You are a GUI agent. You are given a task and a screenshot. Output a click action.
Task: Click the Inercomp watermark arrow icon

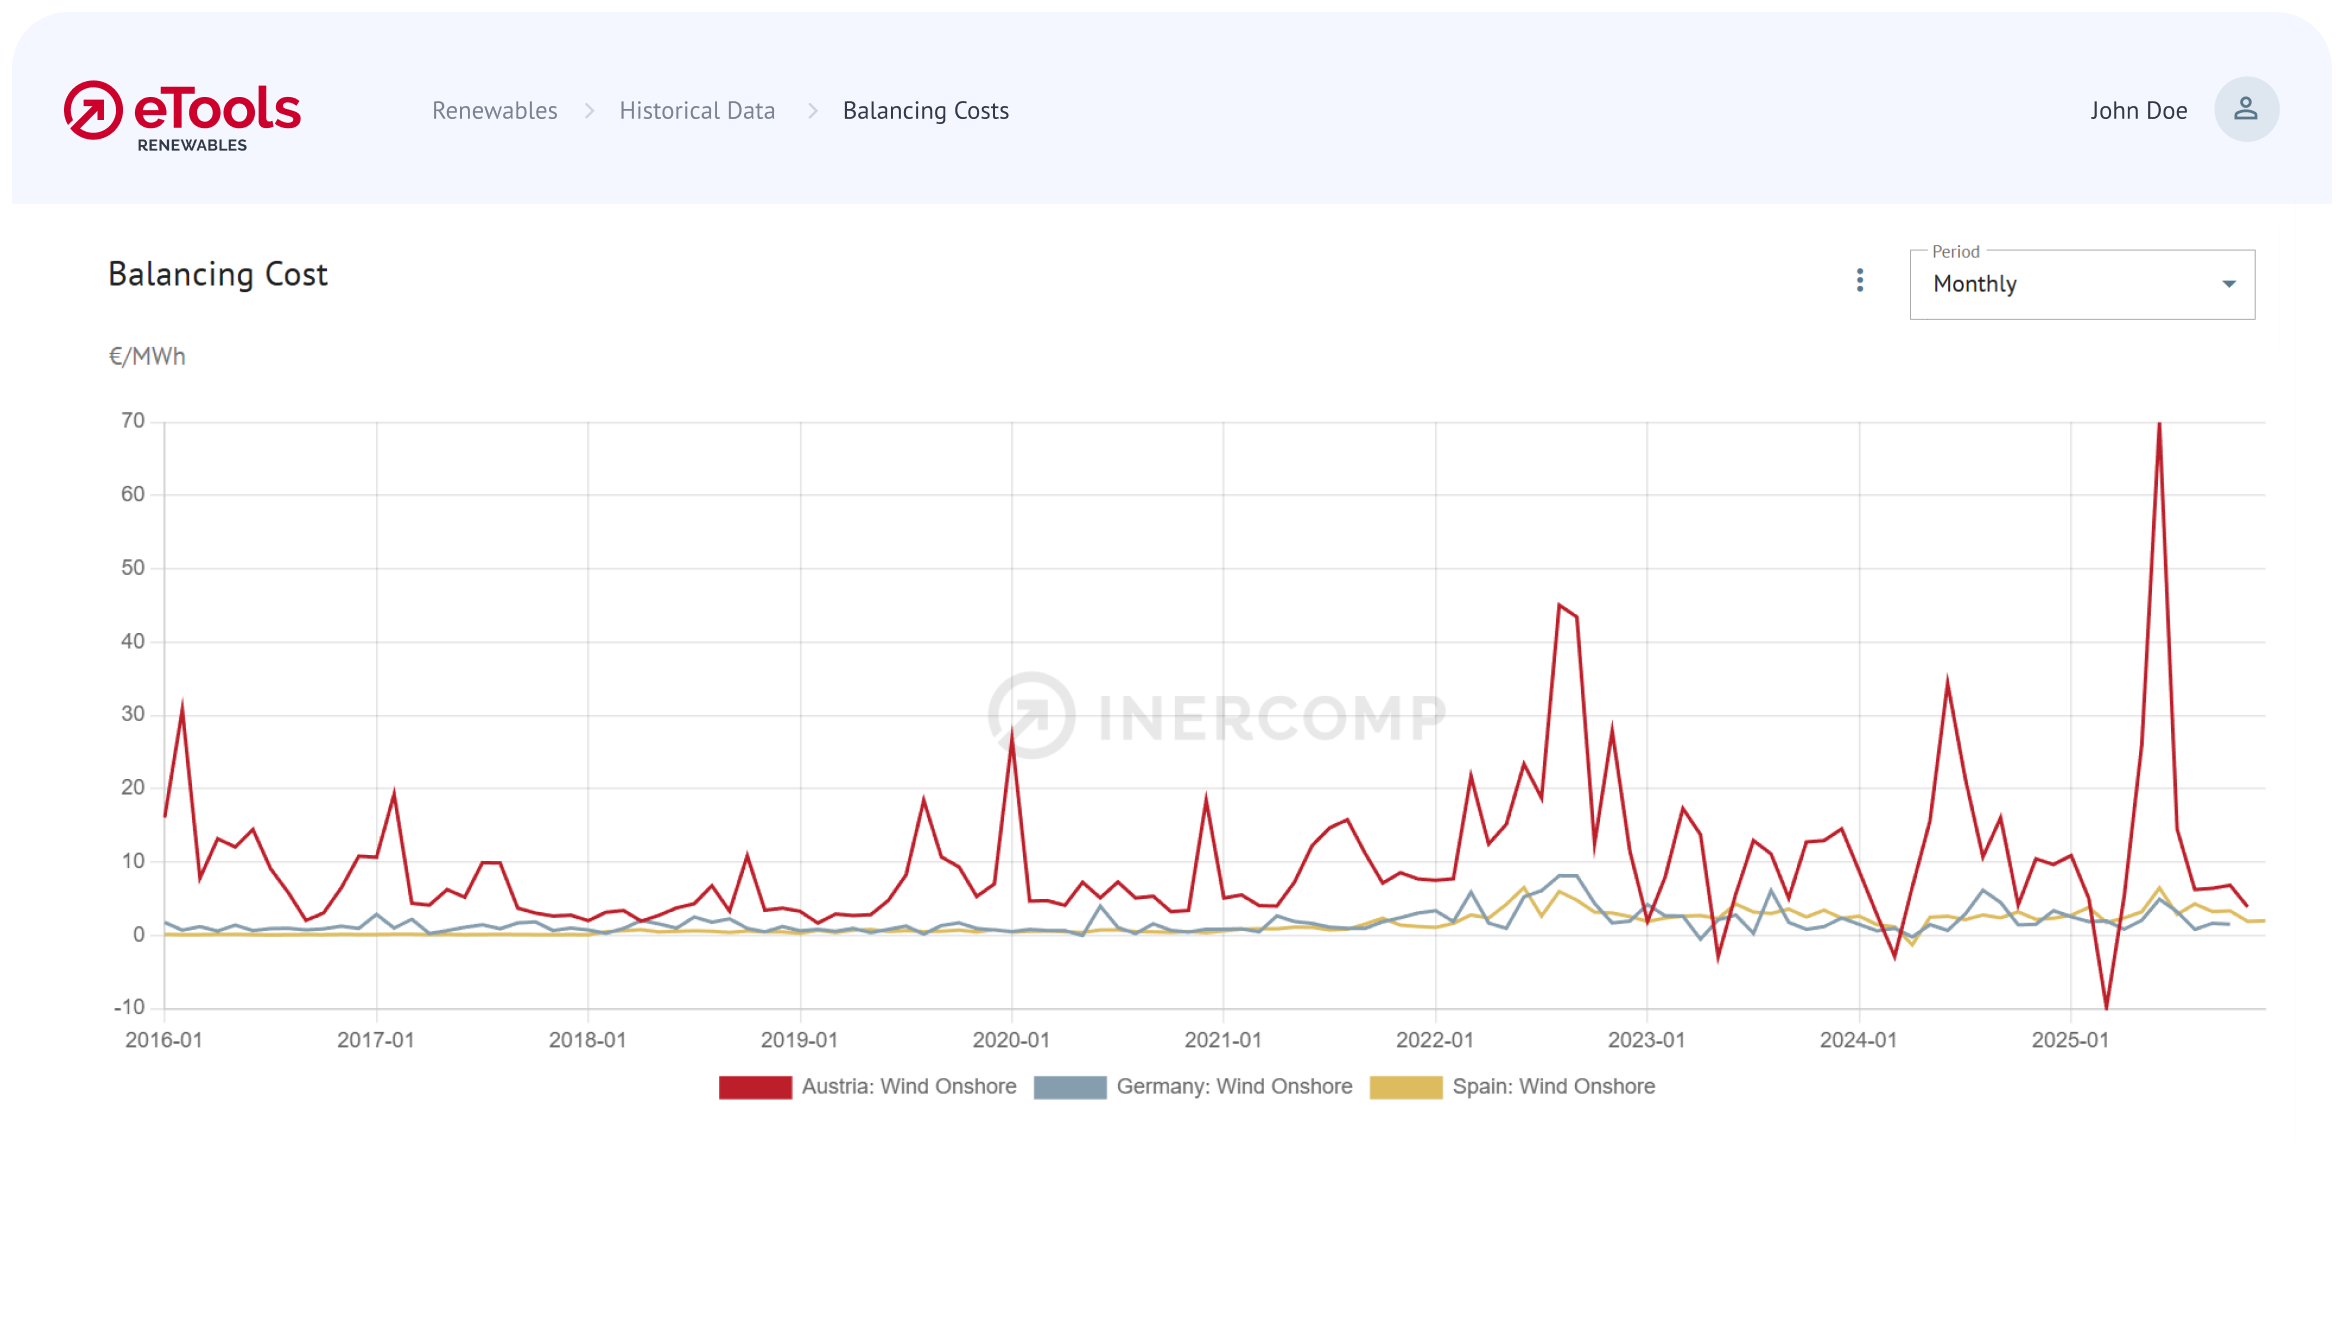tap(1032, 714)
